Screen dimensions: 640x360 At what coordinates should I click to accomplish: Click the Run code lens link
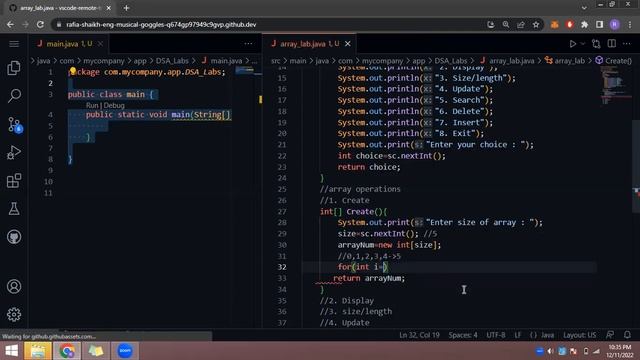[92, 105]
